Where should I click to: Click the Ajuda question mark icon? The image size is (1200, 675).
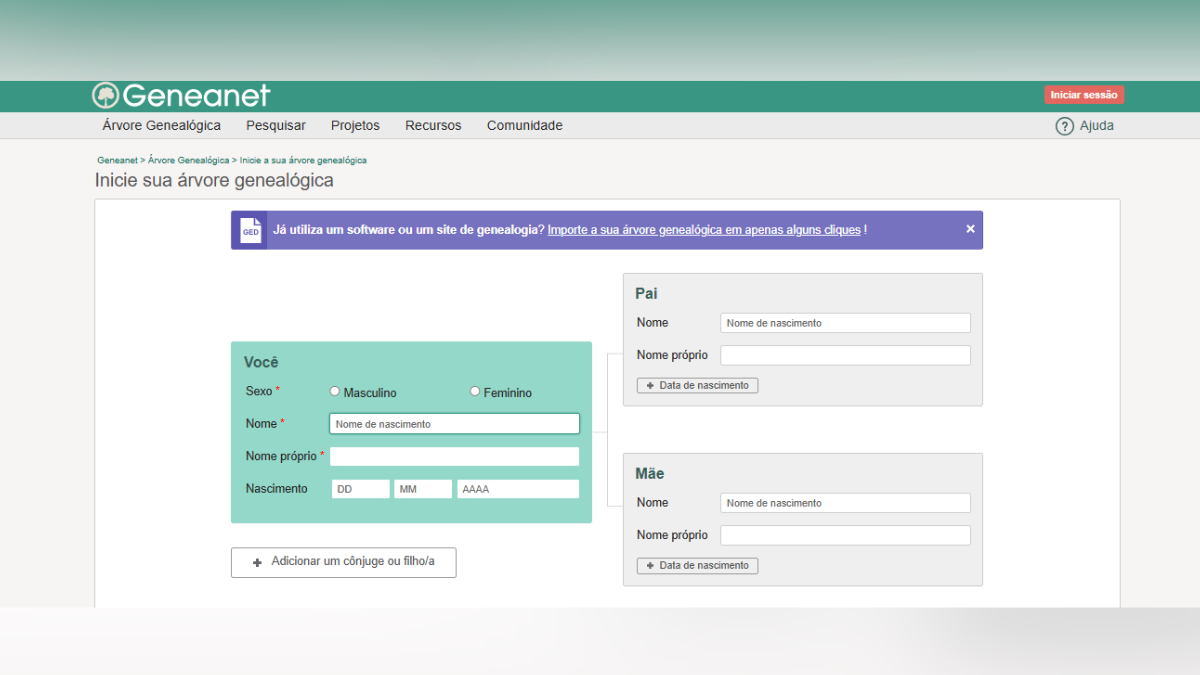1064,126
